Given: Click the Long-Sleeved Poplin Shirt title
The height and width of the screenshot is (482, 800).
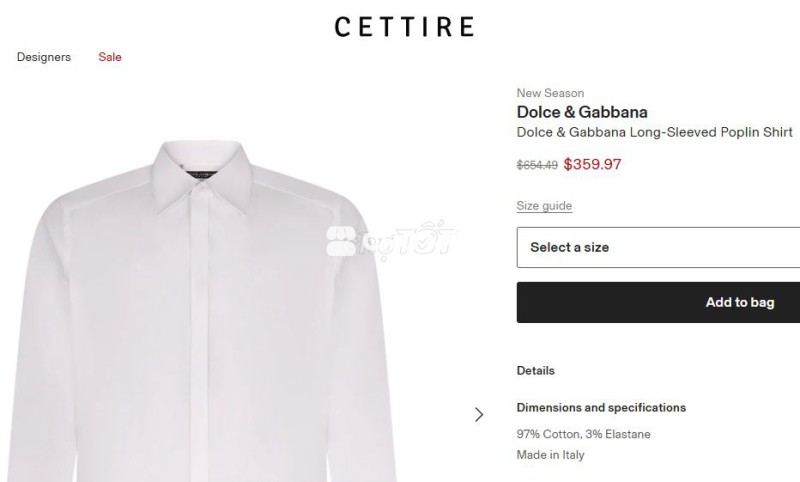Looking at the screenshot, I should click(x=654, y=132).
